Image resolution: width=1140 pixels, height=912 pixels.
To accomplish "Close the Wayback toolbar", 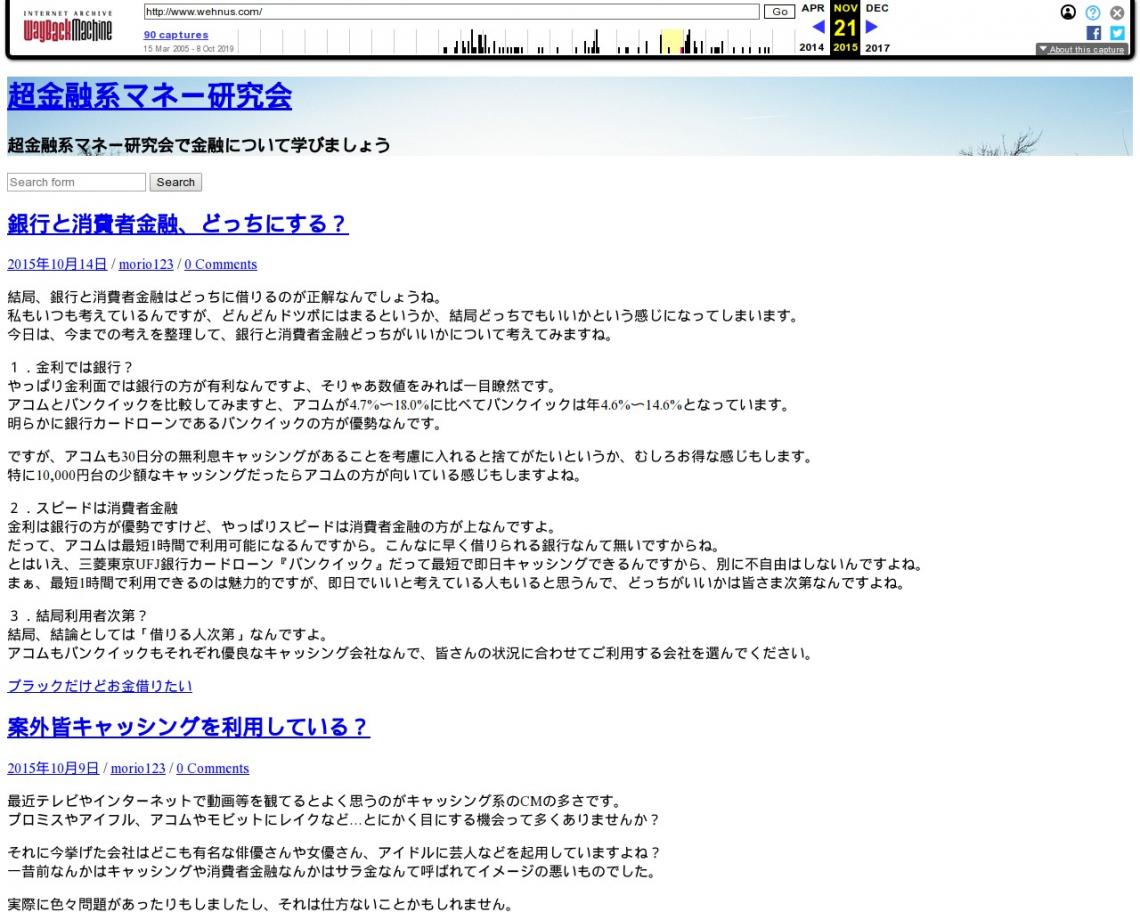I will 1117,12.
